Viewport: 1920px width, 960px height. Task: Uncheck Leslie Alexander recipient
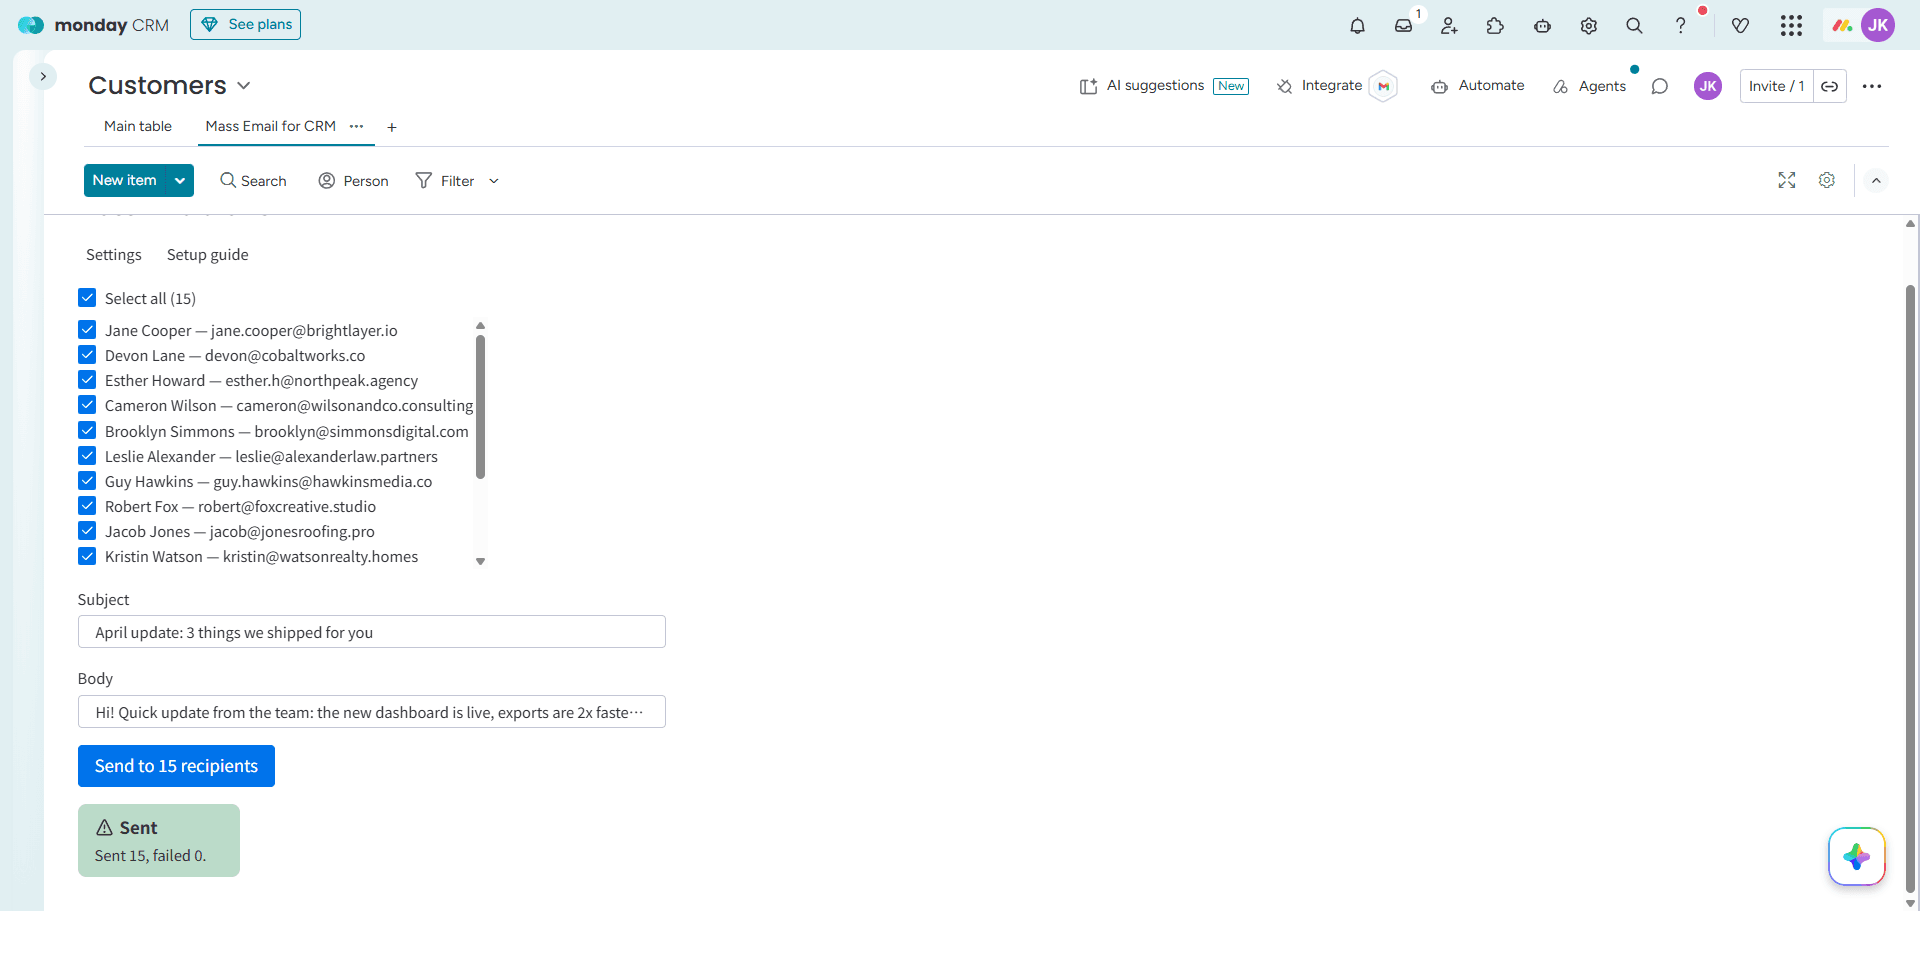point(87,456)
